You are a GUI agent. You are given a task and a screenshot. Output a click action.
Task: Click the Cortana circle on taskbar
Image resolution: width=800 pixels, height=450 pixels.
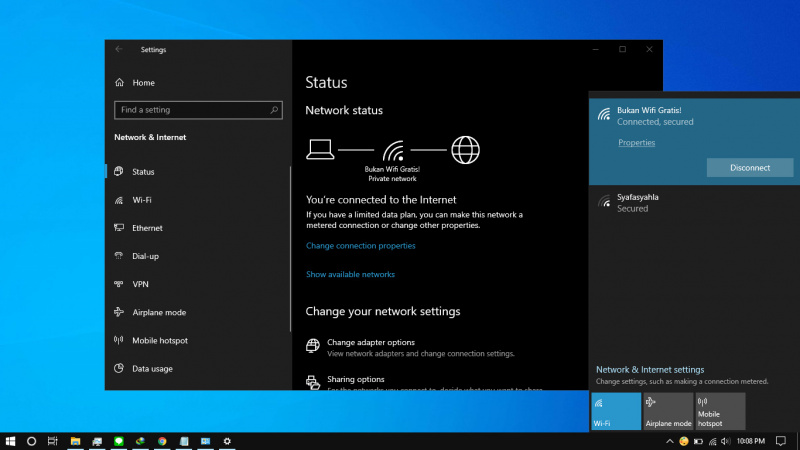point(31,441)
